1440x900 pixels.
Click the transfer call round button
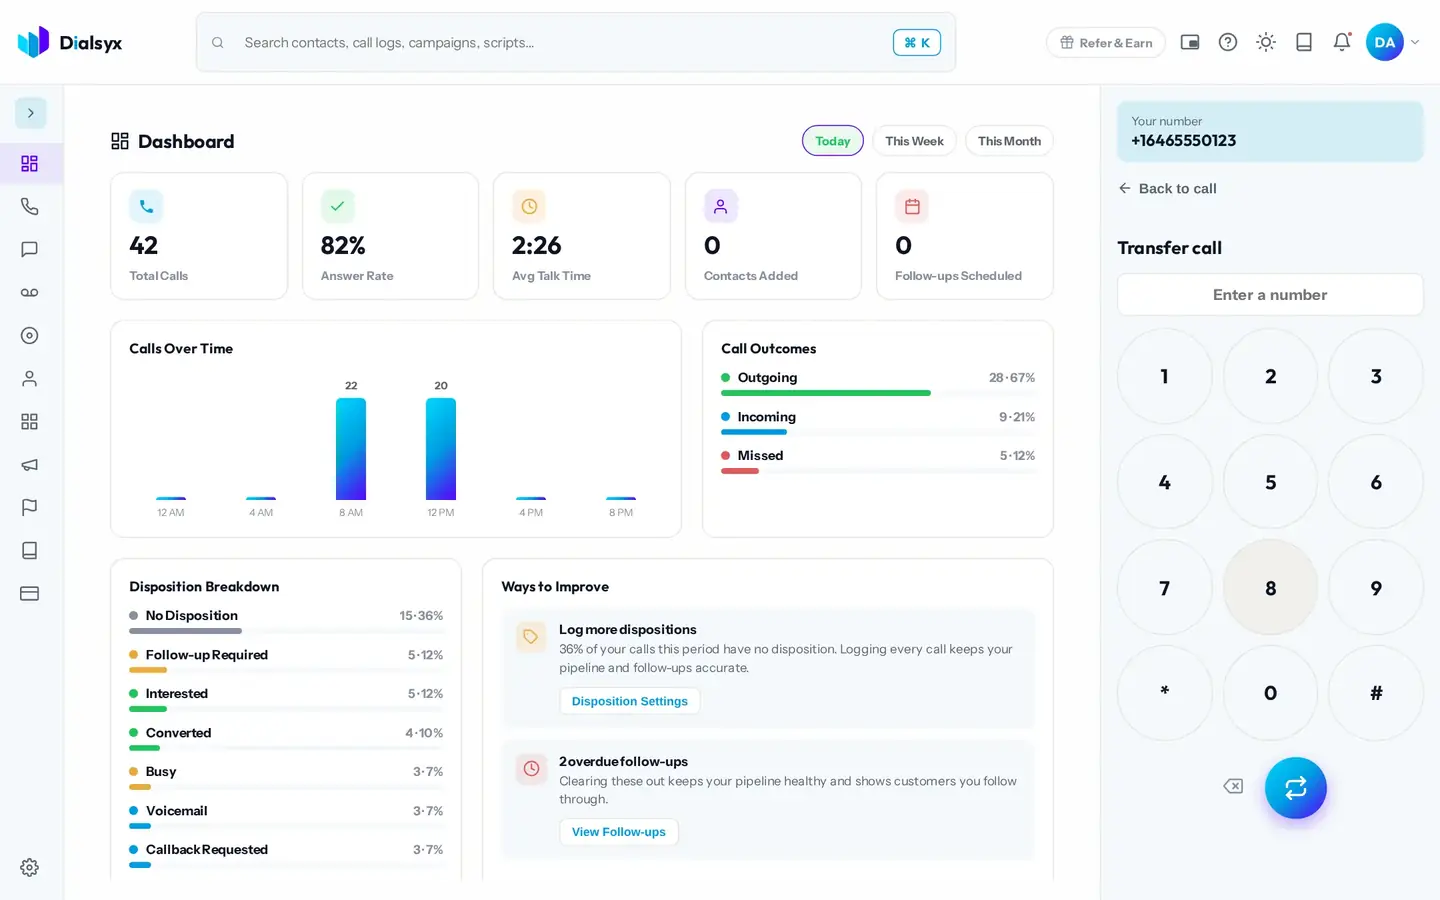tap(1295, 788)
